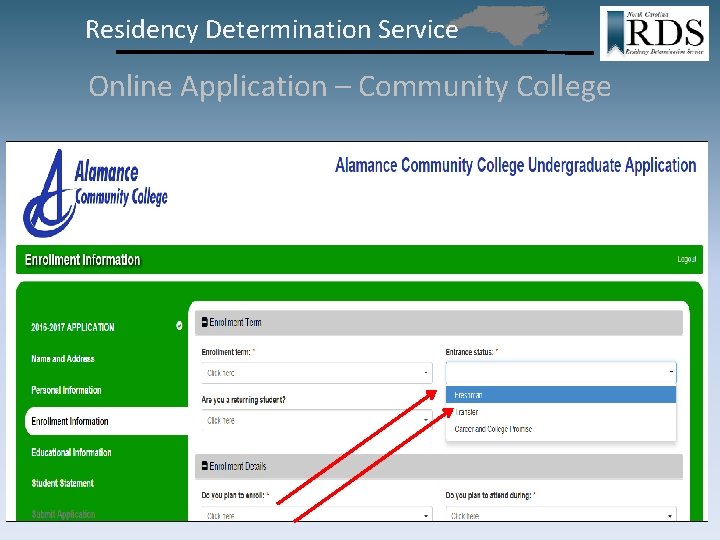The width and height of the screenshot is (720, 540).
Task: Click 'Are you a returning student?' label
Action: click(x=243, y=400)
